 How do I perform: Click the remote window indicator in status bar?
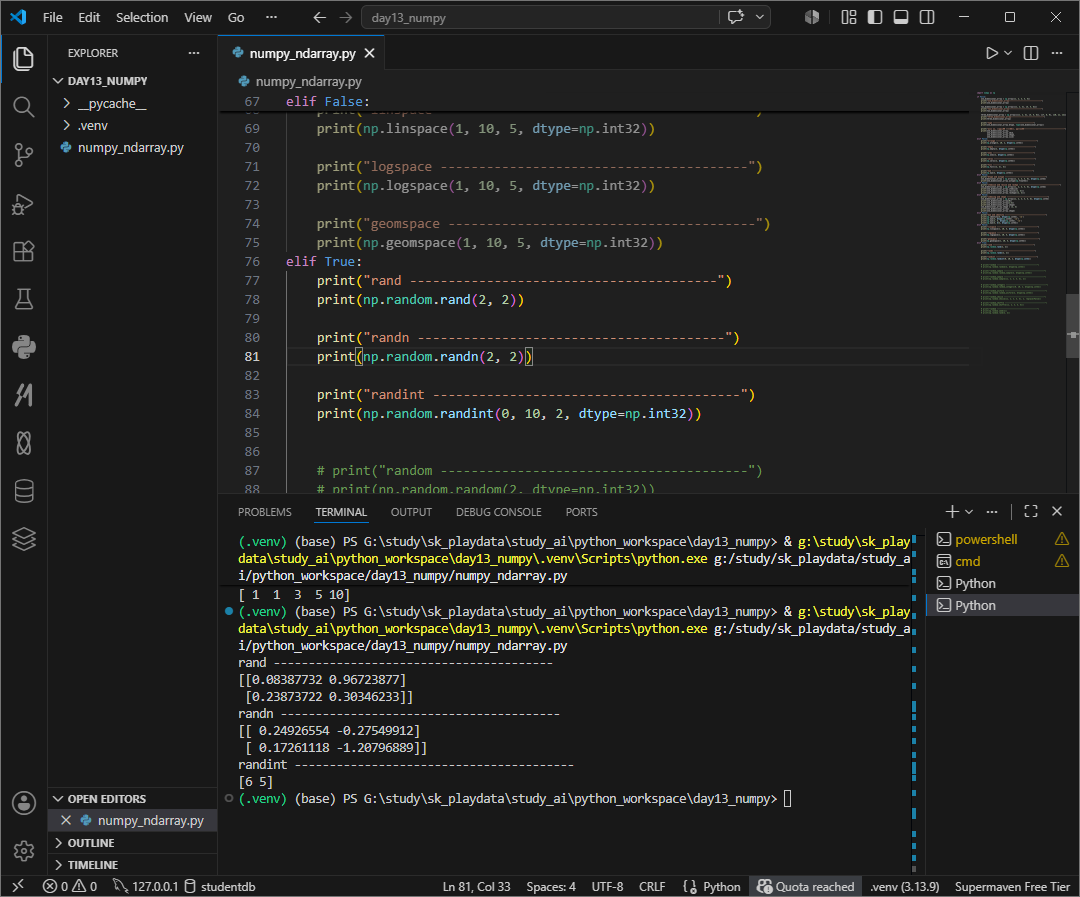tap(18, 886)
